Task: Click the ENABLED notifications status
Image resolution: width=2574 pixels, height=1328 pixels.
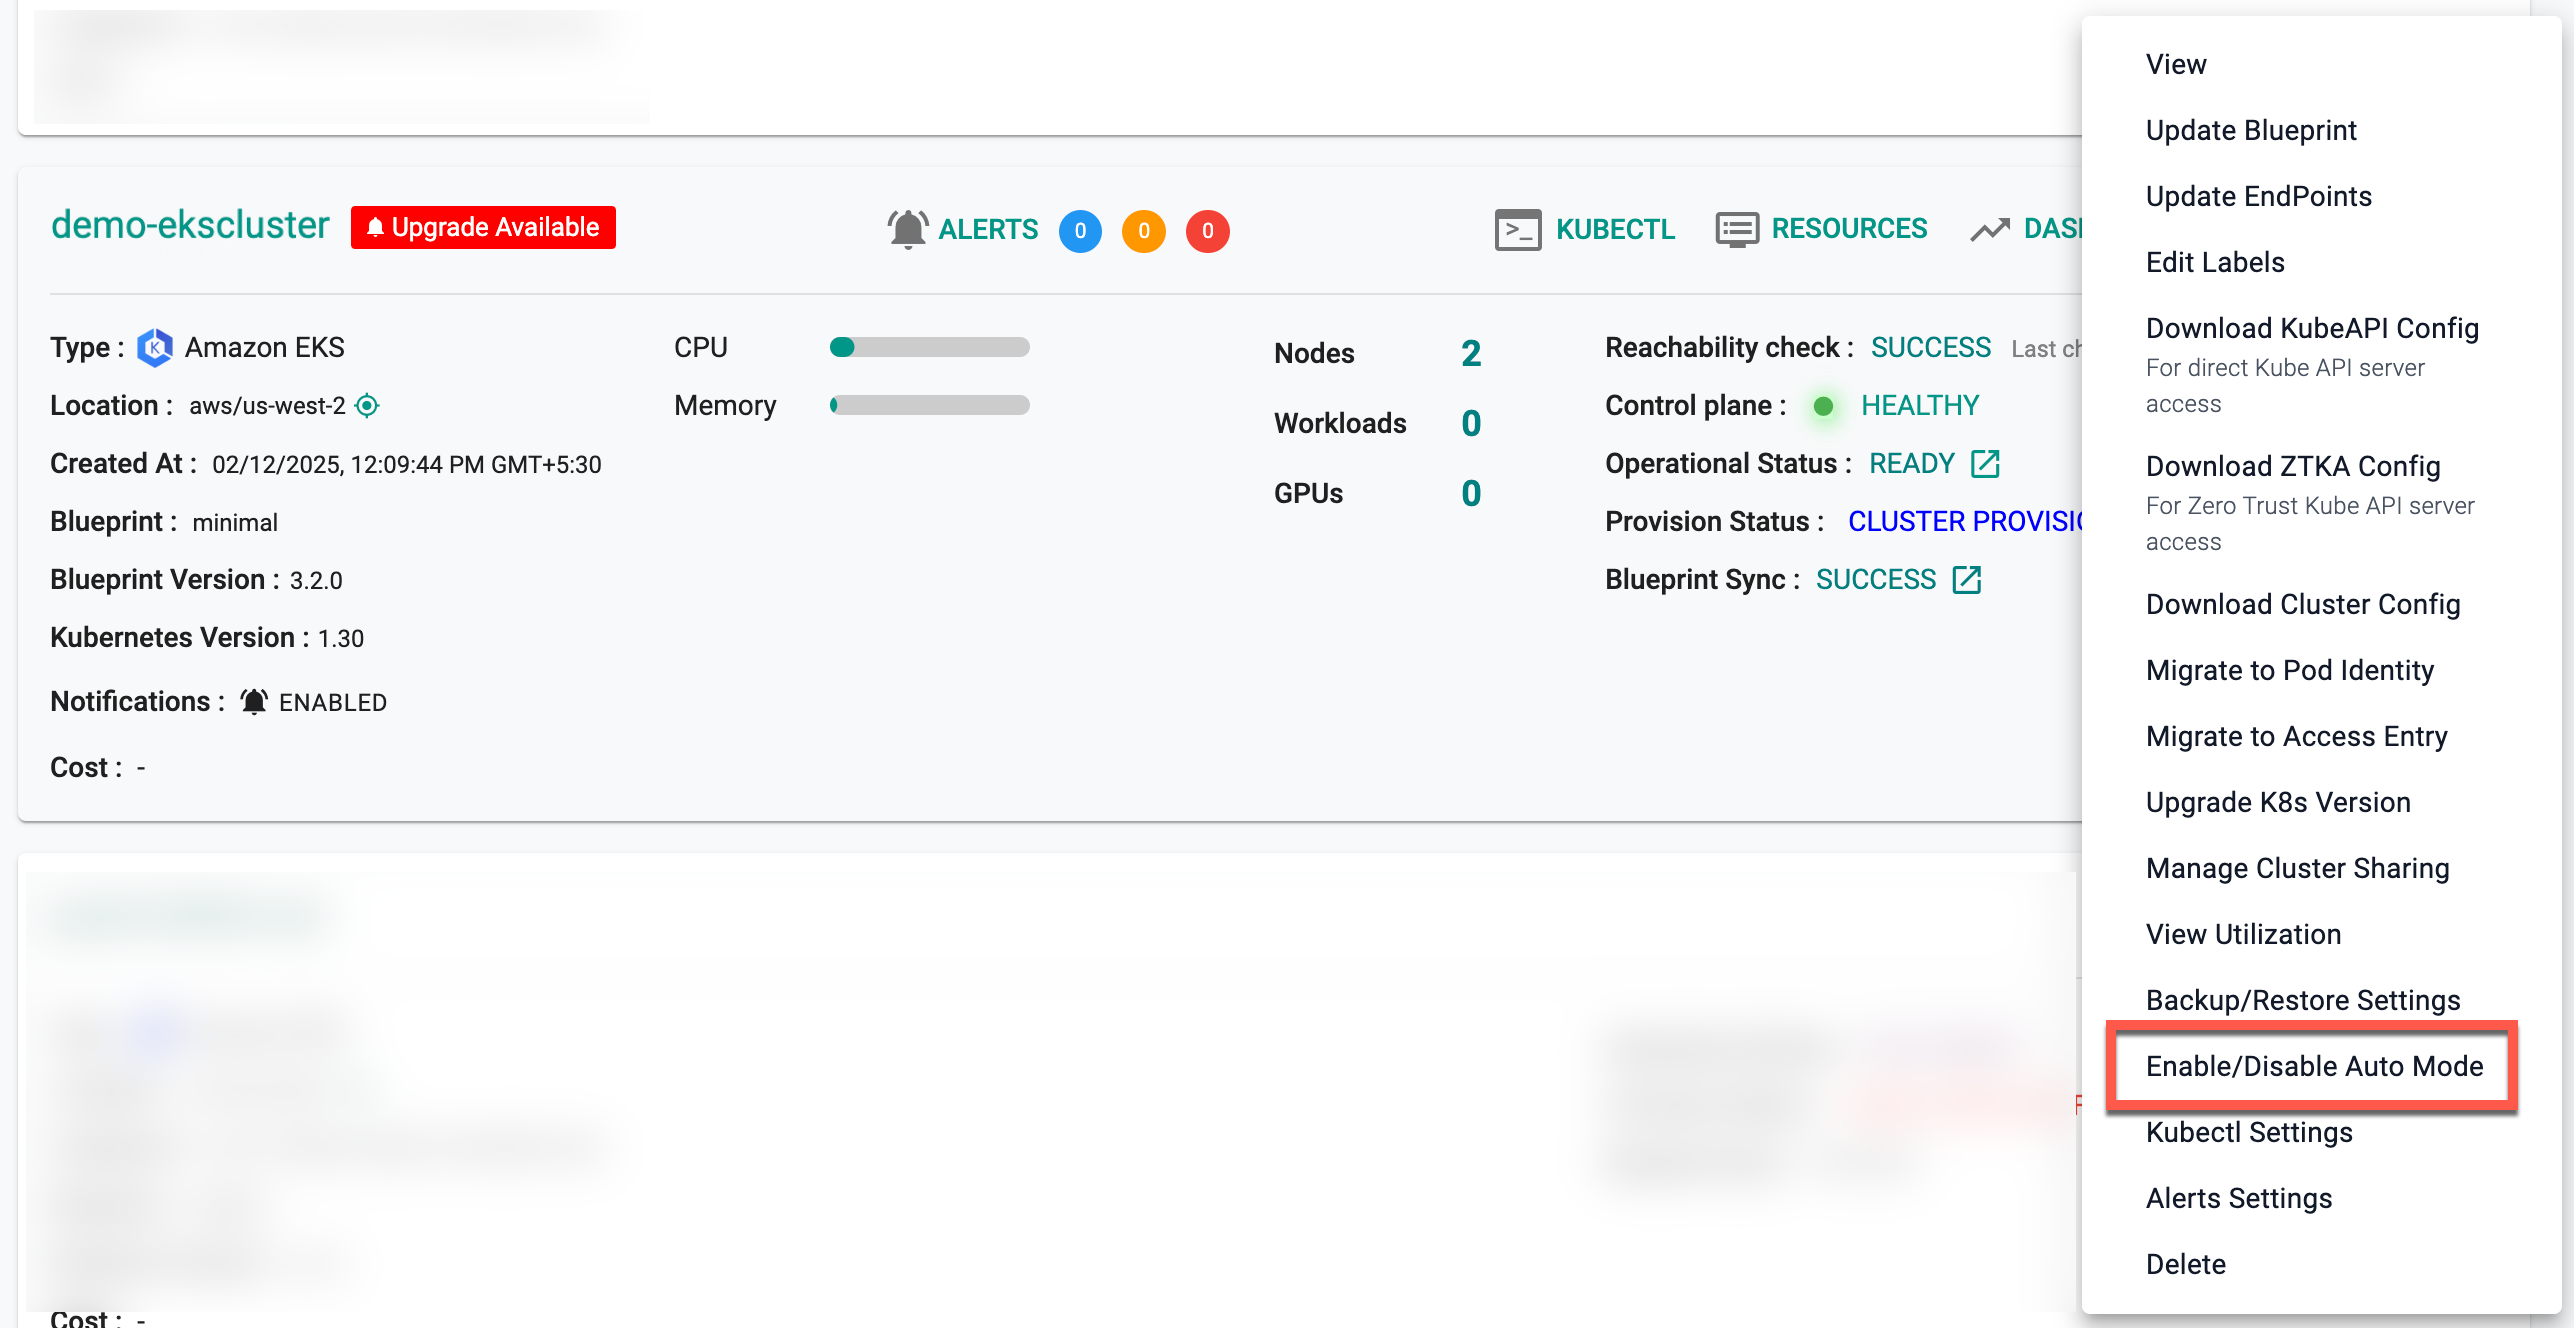Action: click(333, 702)
